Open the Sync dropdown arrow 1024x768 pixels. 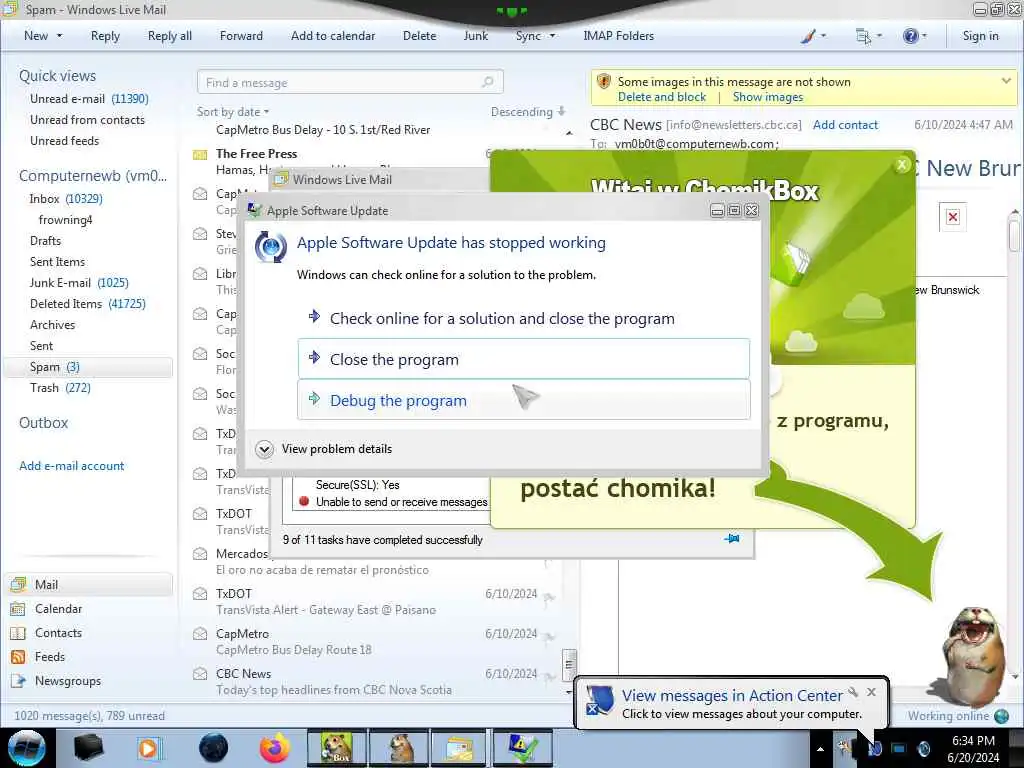[x=552, y=36]
